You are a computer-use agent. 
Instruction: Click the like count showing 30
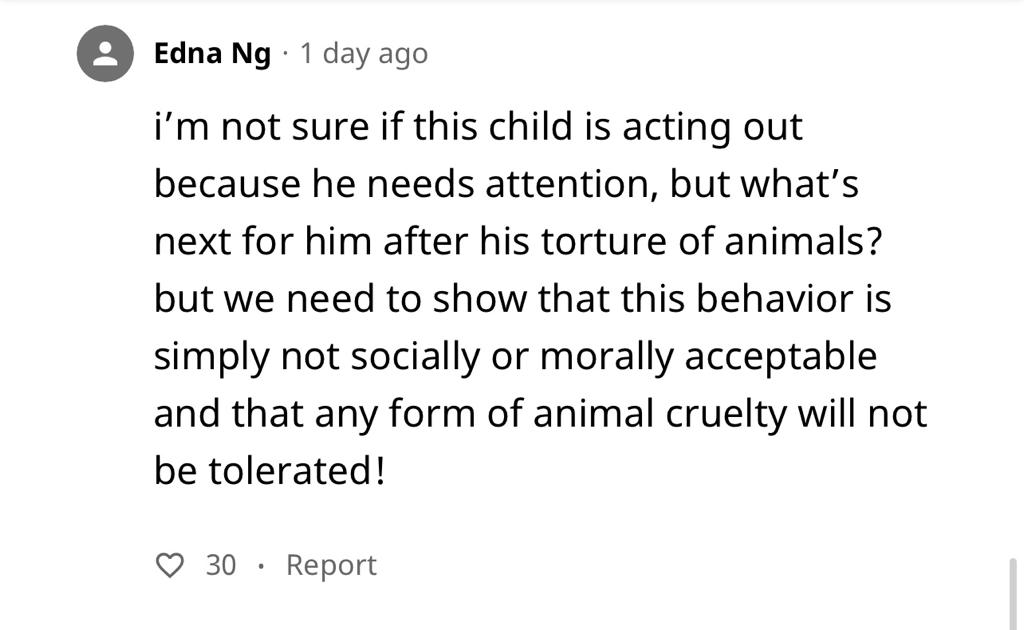[221, 565]
